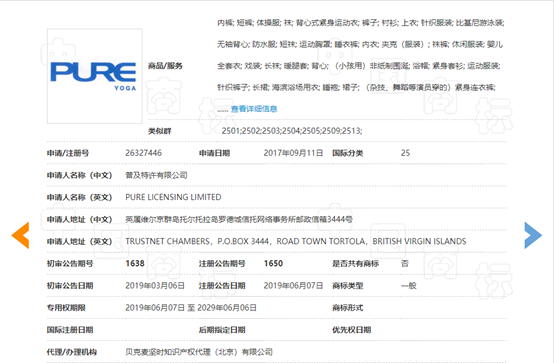Select application date 2017年09月11日
This screenshot has width=554, height=363.
pos(293,153)
